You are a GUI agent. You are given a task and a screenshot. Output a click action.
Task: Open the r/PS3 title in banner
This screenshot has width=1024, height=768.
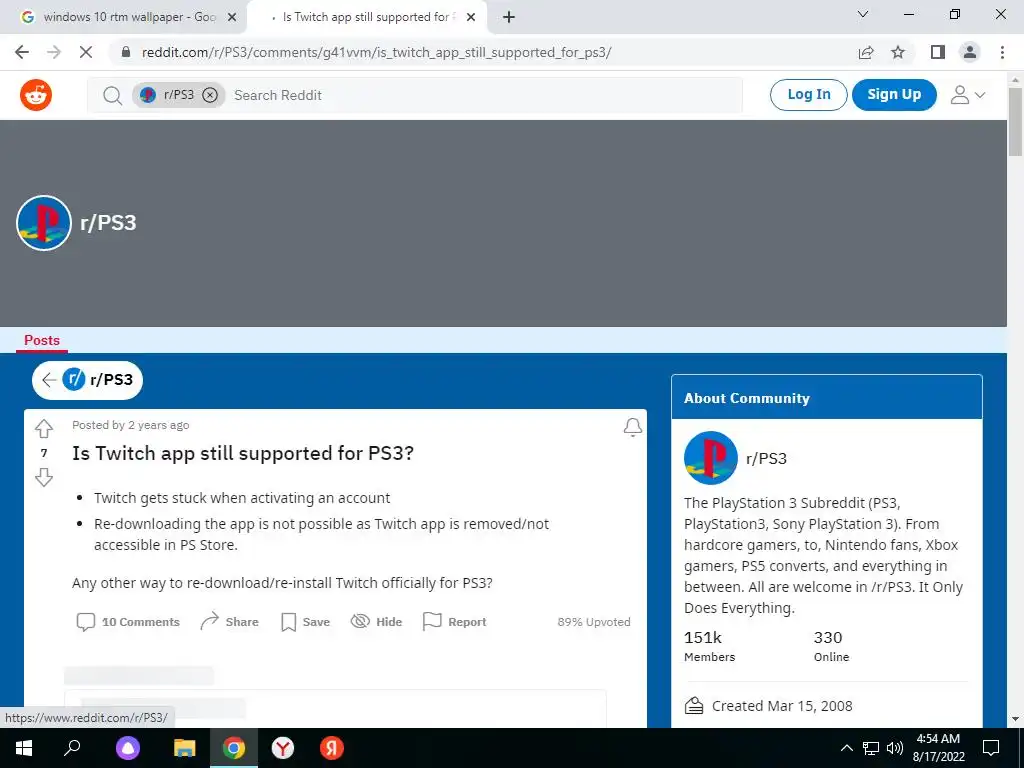[x=108, y=223]
